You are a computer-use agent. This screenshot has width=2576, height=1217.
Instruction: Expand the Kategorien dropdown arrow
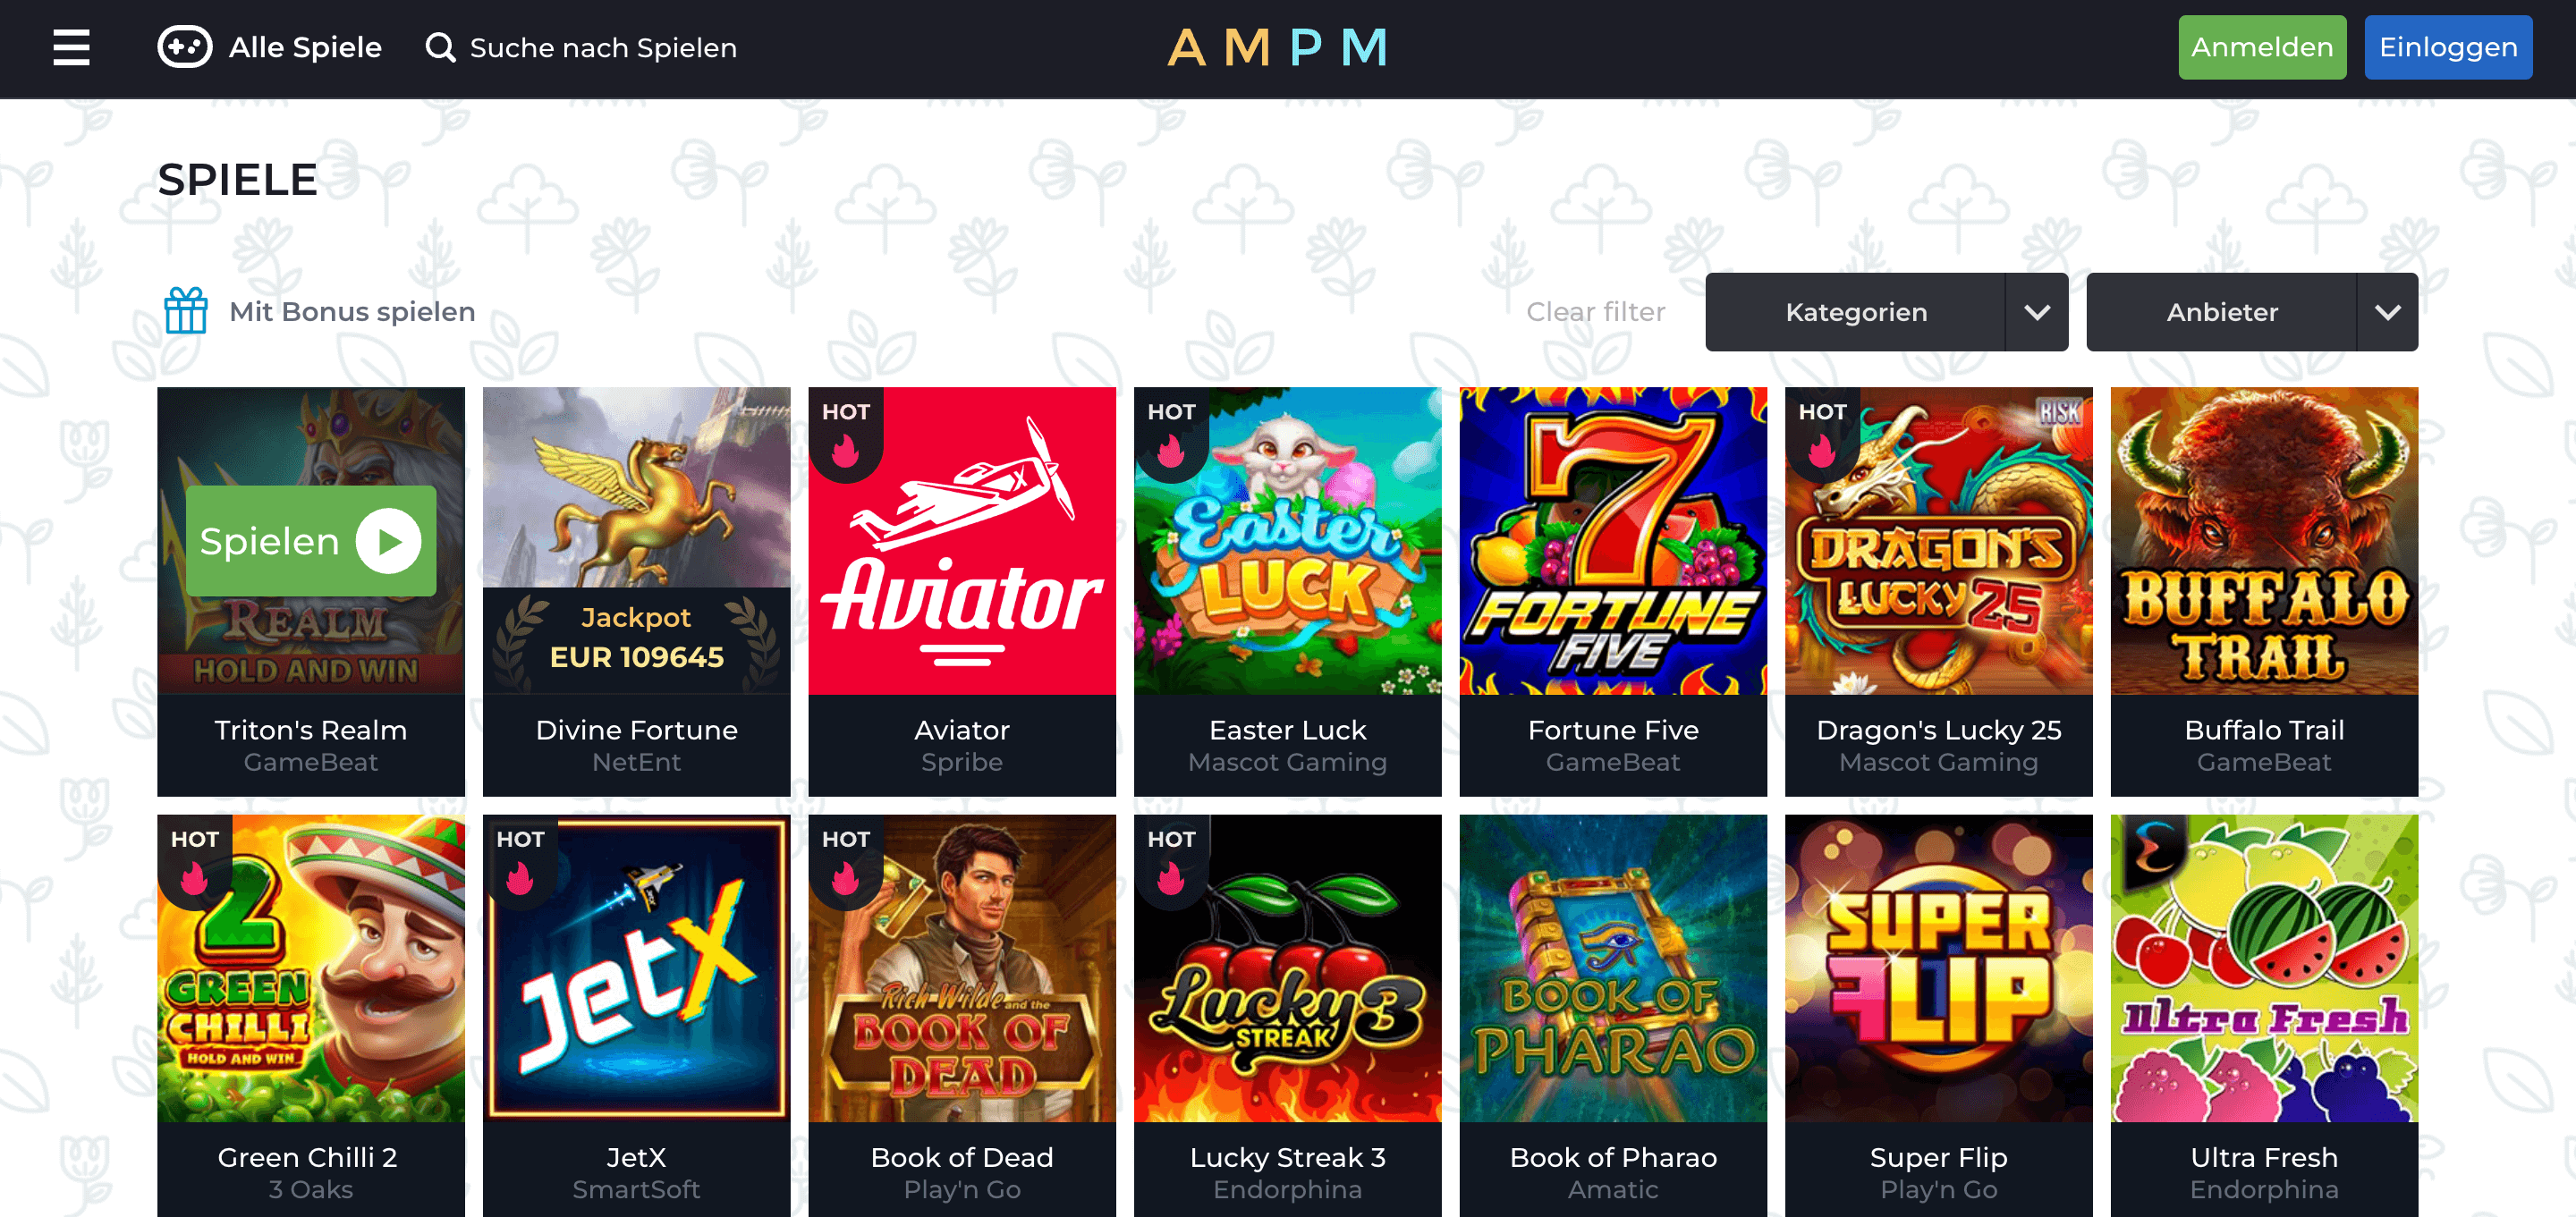pos(2037,312)
